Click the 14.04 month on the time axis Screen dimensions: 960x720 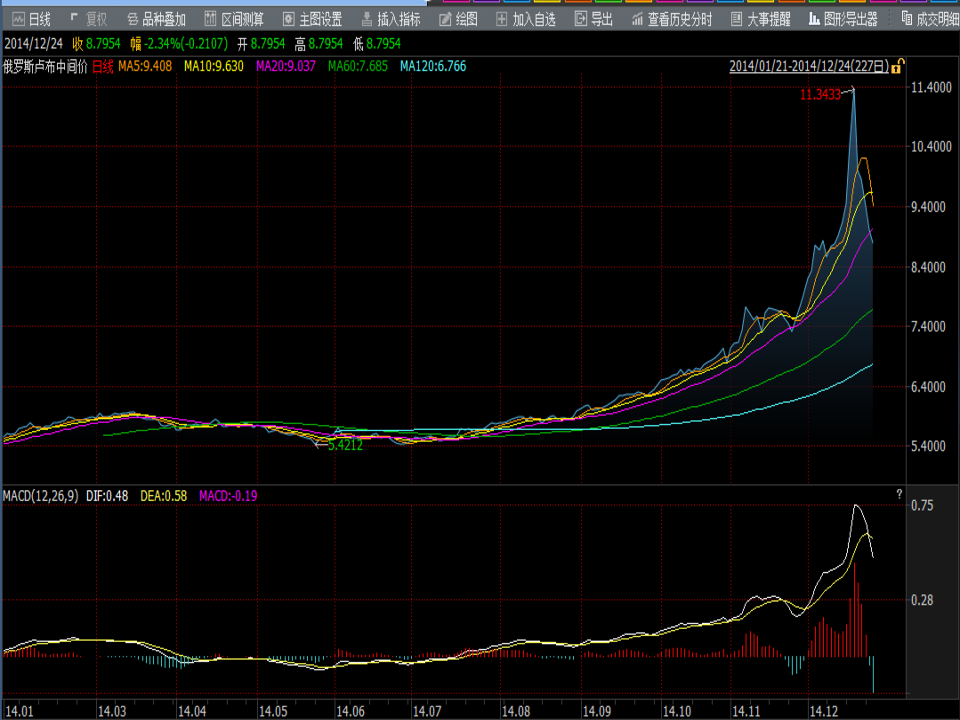point(192,711)
